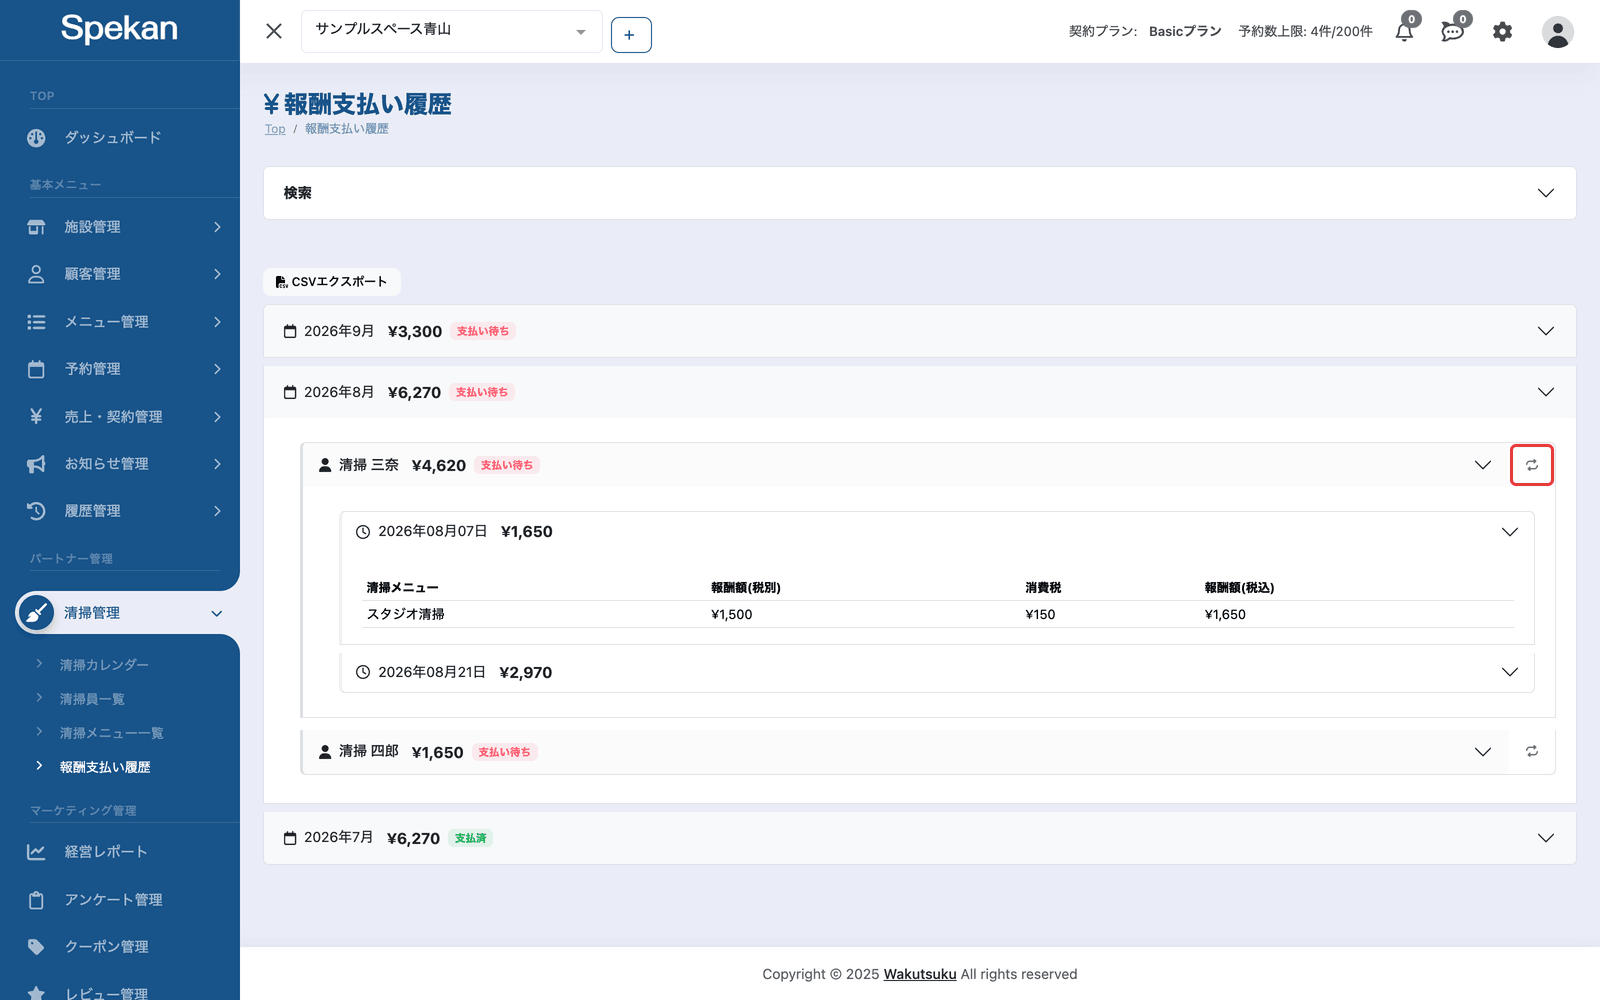This screenshot has width=1600, height=1000.
Task: Open the サンプルスペース青山 space dropdown
Action: [451, 31]
